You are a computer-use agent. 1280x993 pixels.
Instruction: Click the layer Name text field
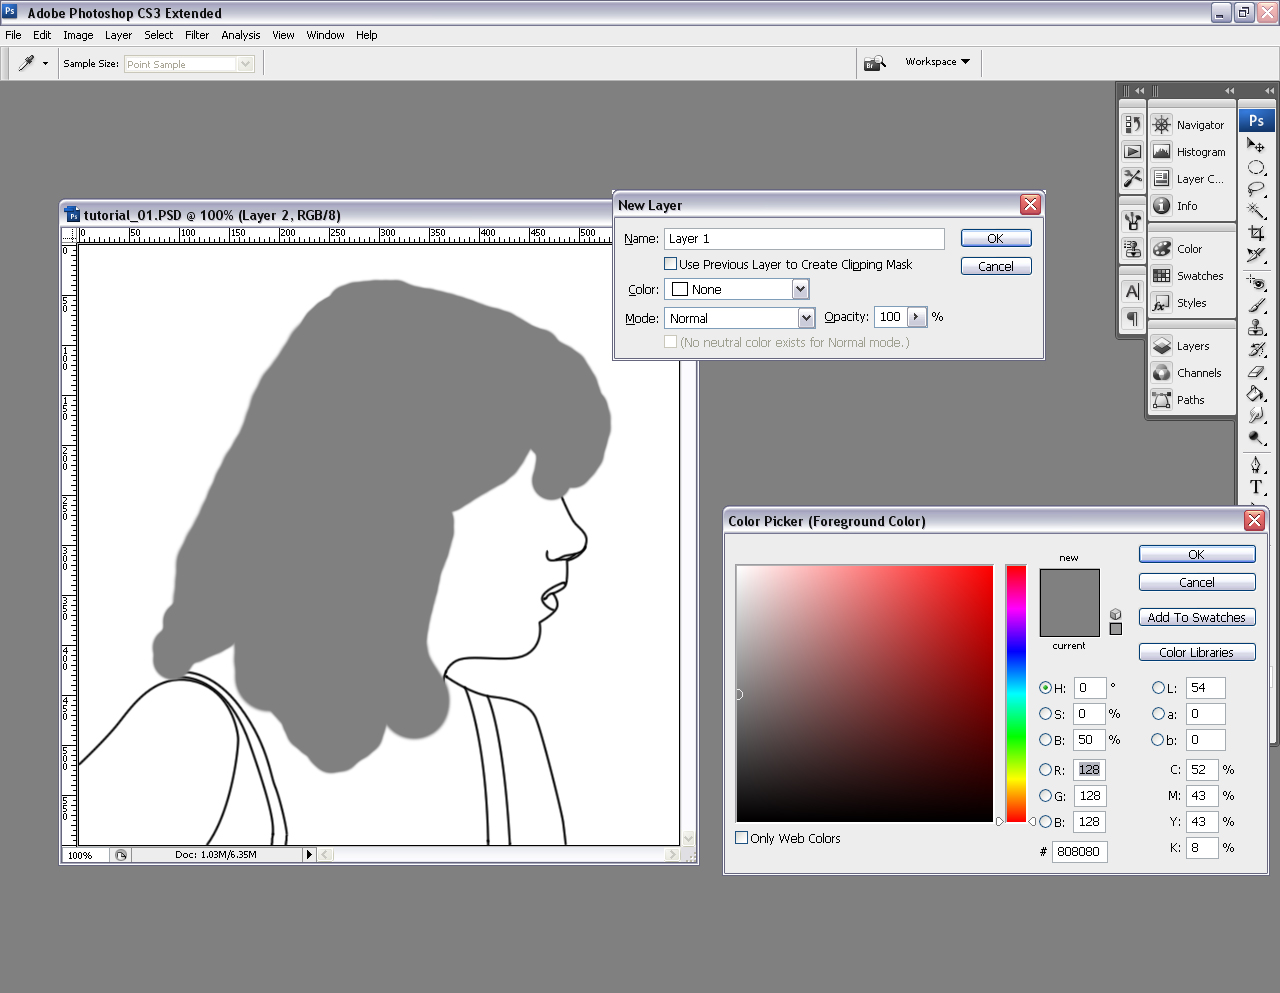click(804, 239)
